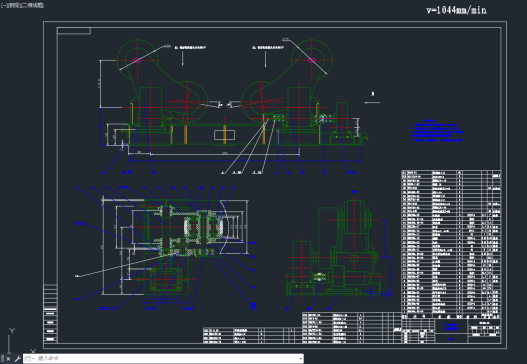Click the viewport controls label at top-left

pos(22,5)
